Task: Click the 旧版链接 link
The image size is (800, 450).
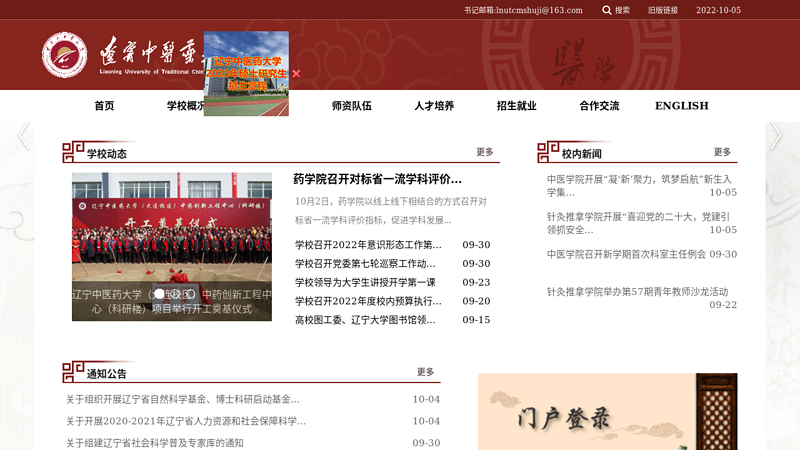Action: (x=663, y=10)
